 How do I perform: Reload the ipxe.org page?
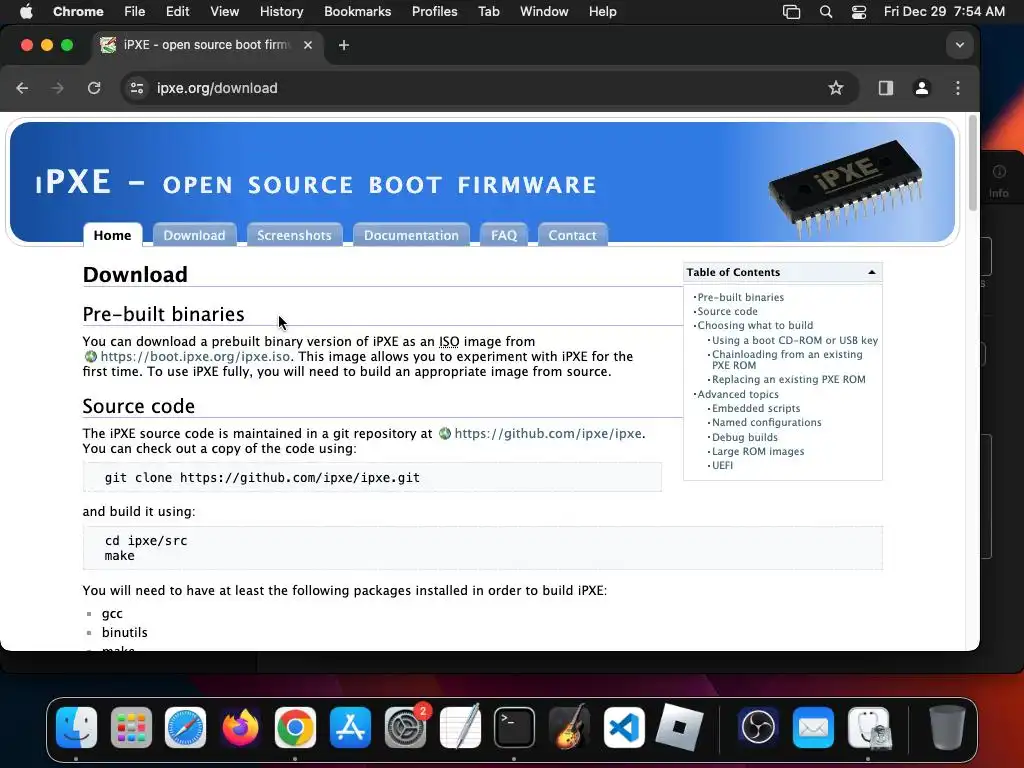pos(94,88)
